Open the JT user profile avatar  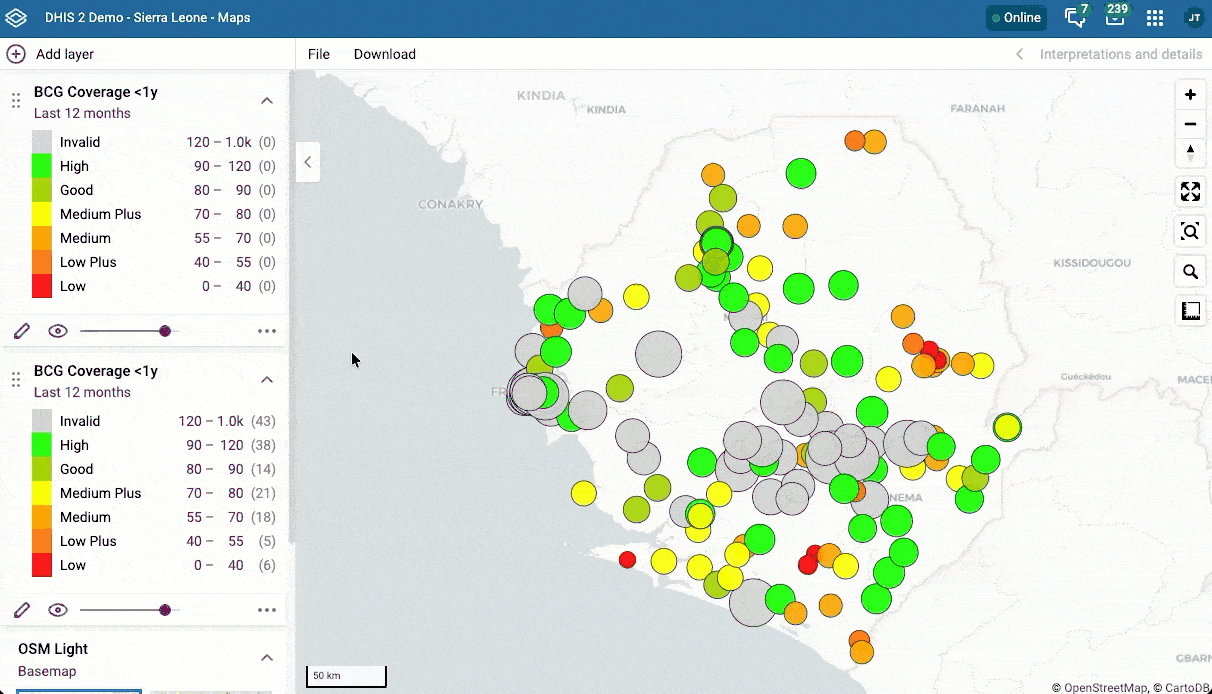coord(1193,17)
